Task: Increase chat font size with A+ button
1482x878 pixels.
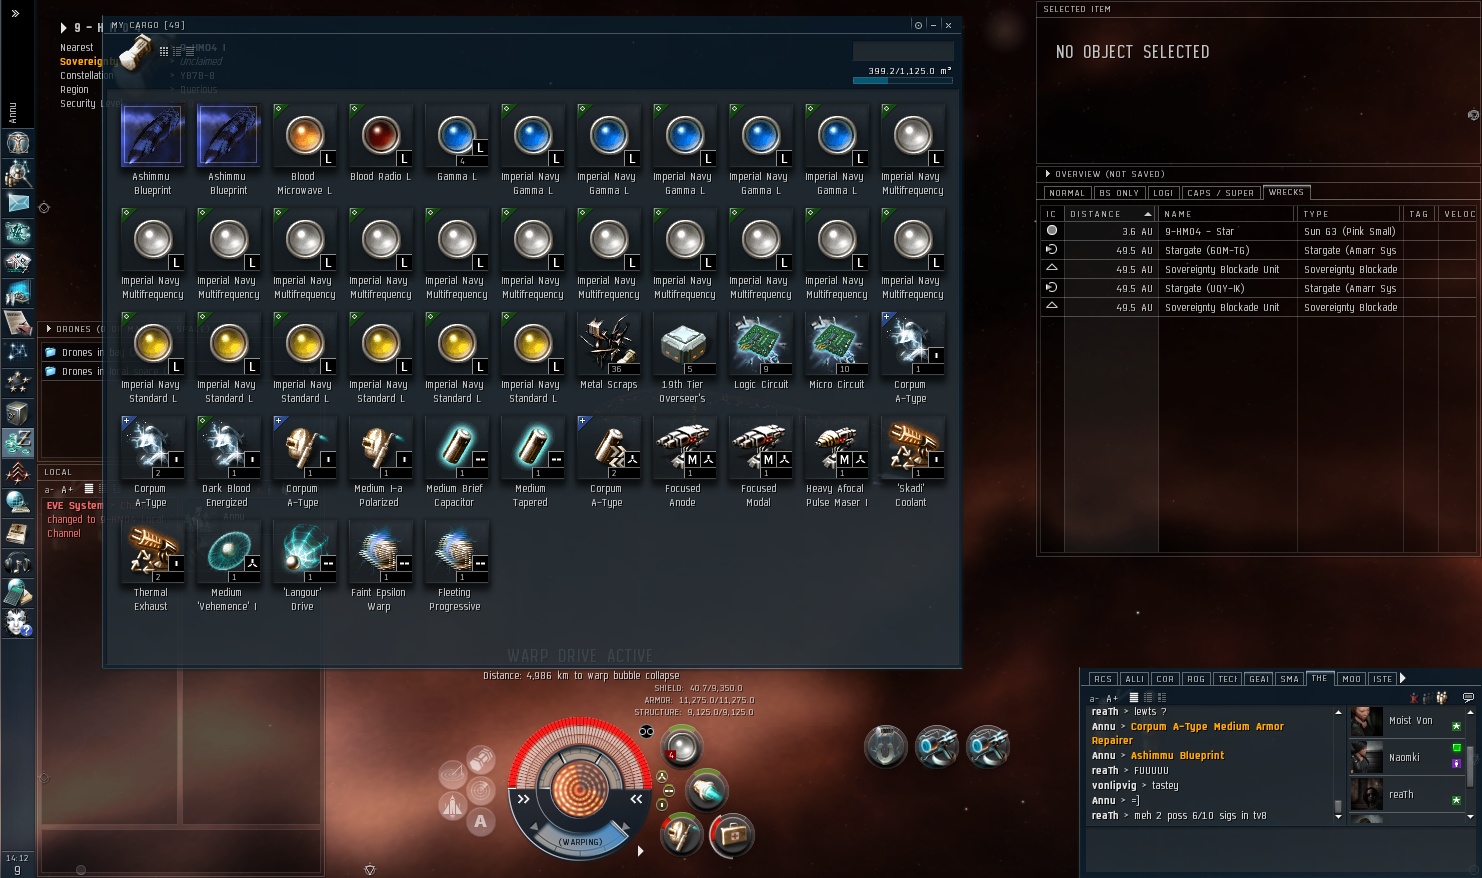Action: (1112, 698)
